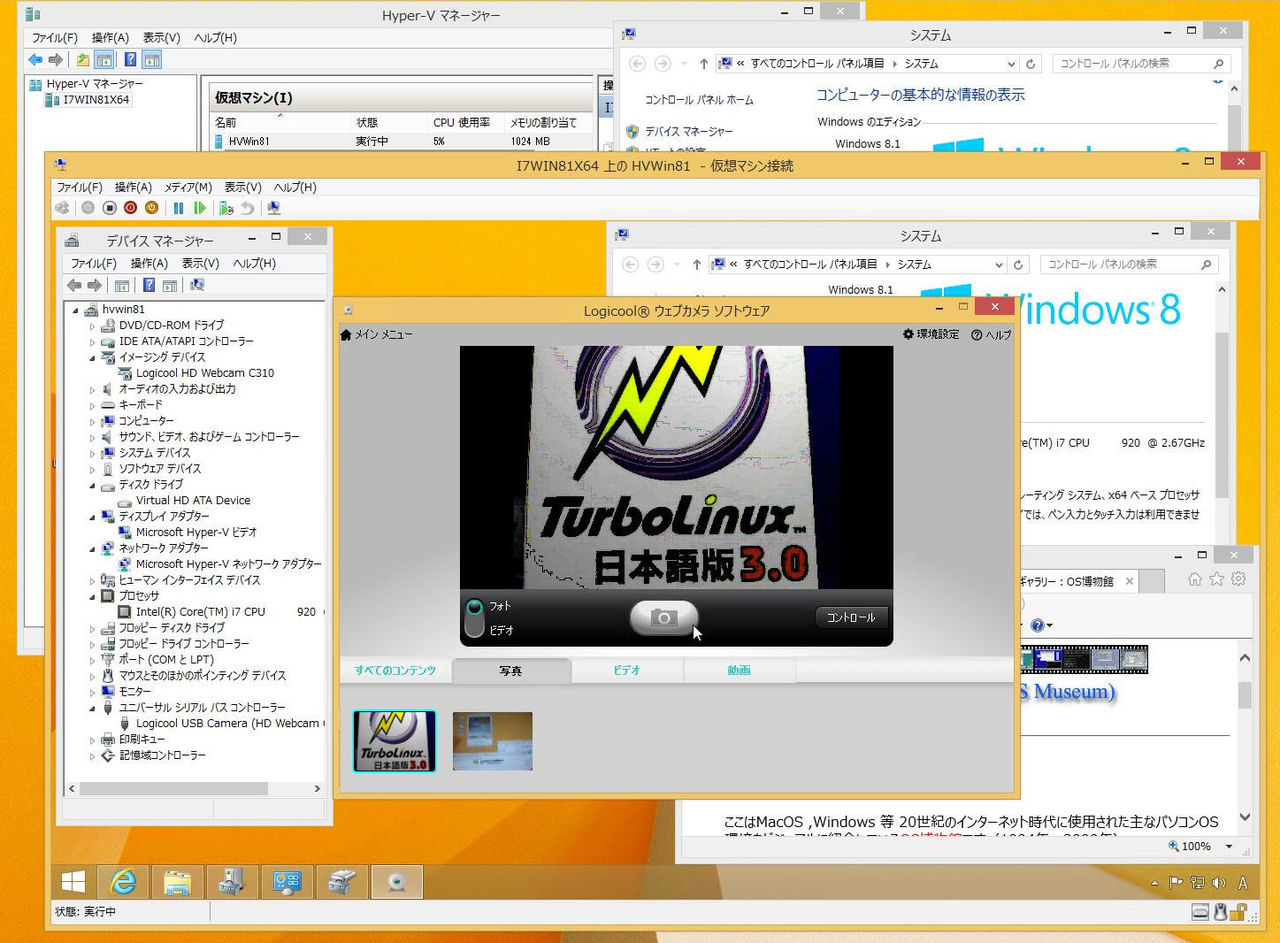
Task: Collapse イメージング デバイス node
Action: 93,357
